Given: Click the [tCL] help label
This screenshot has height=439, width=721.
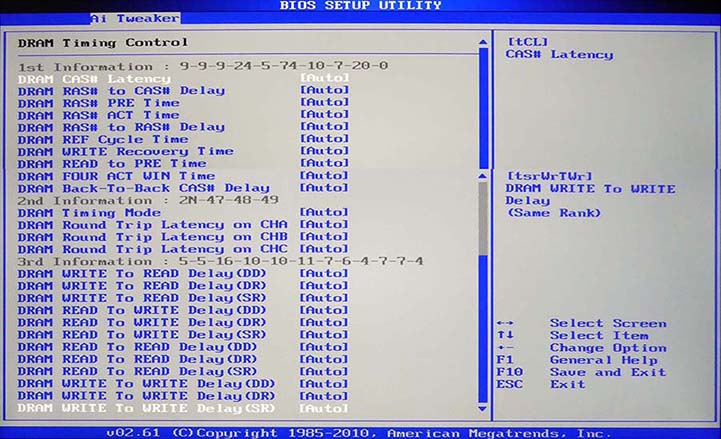Looking at the screenshot, I should [x=527, y=42].
